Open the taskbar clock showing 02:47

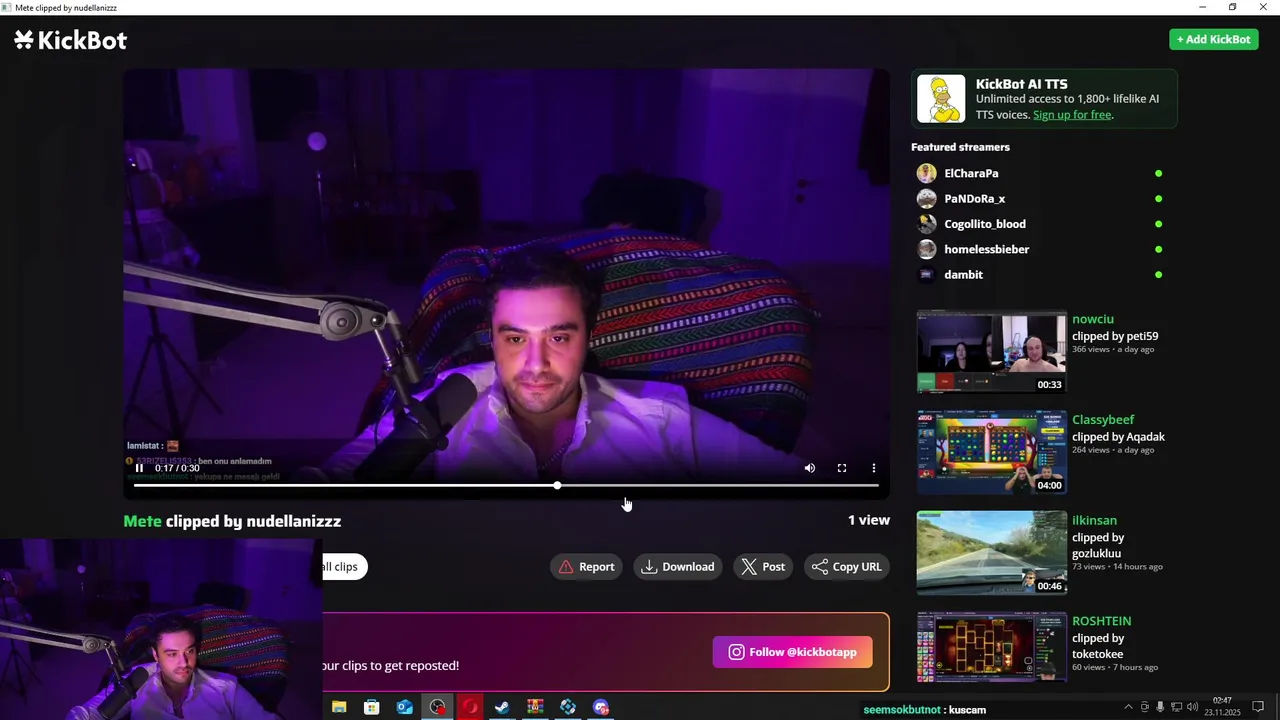tap(1221, 707)
